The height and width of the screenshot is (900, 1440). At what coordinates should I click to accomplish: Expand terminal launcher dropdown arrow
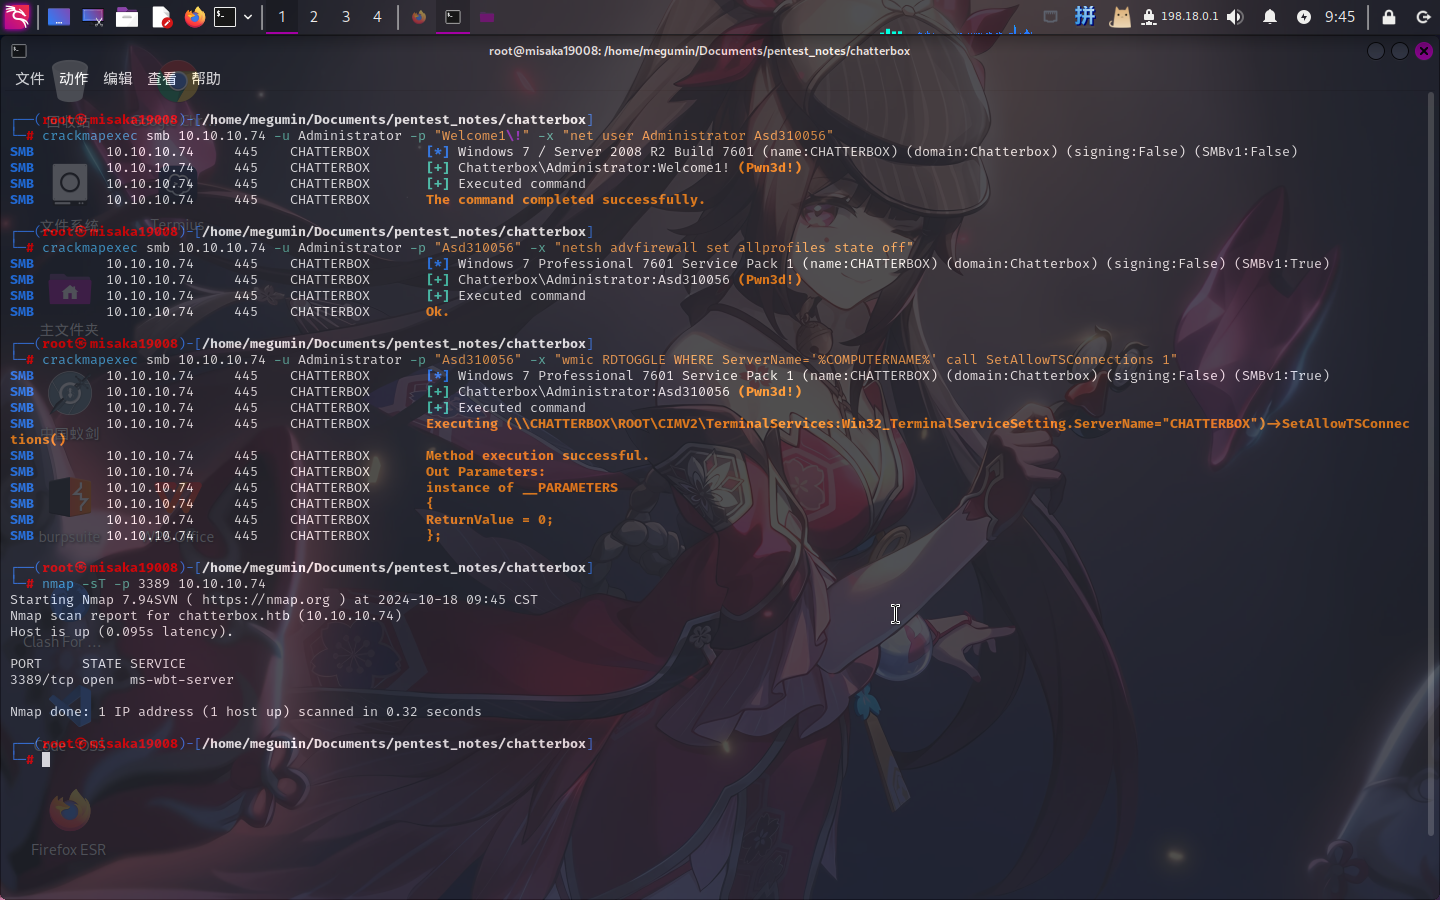point(248,17)
